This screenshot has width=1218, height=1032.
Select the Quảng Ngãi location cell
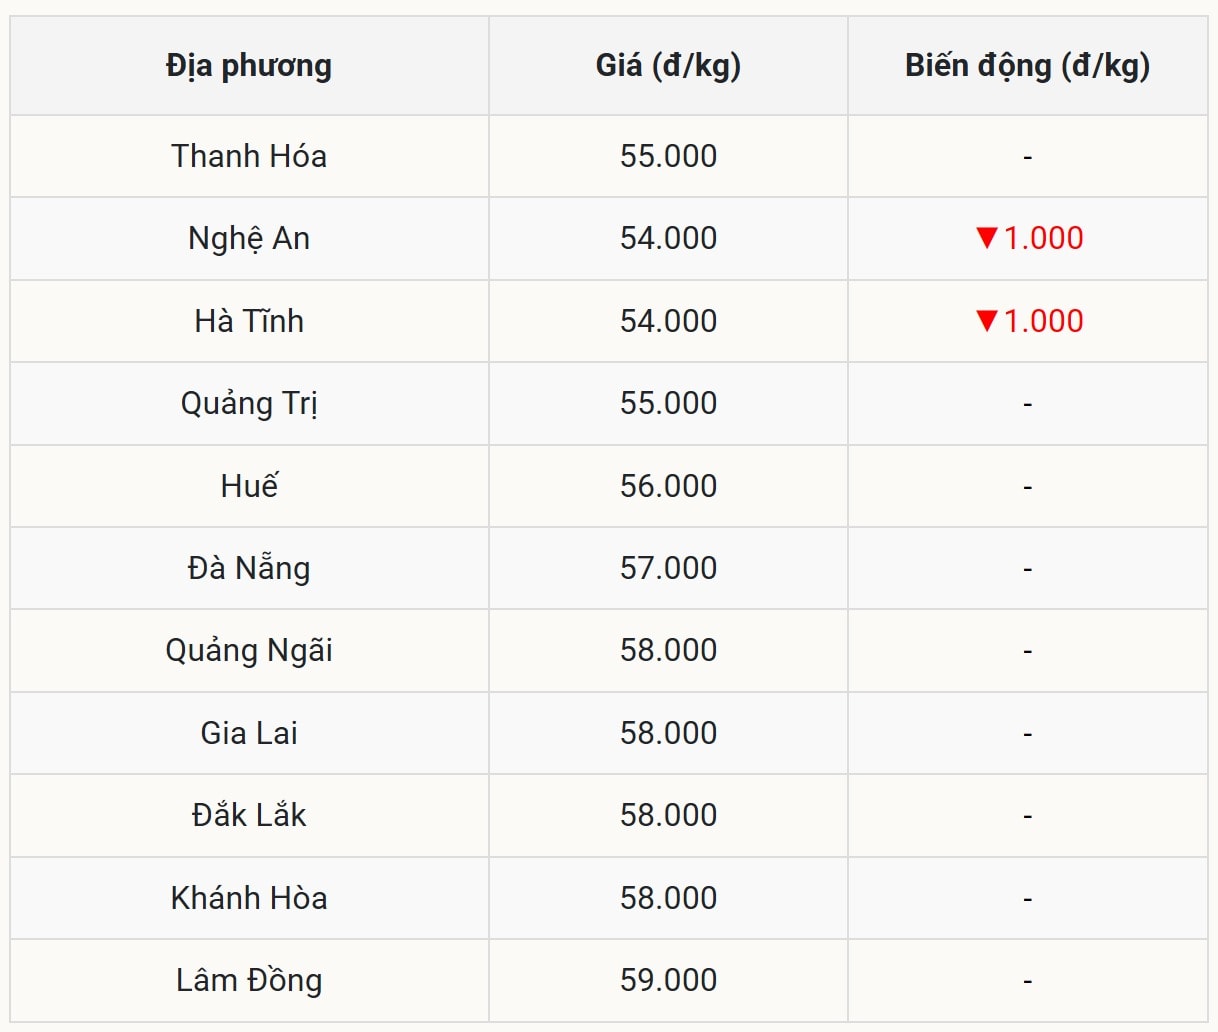tap(249, 651)
